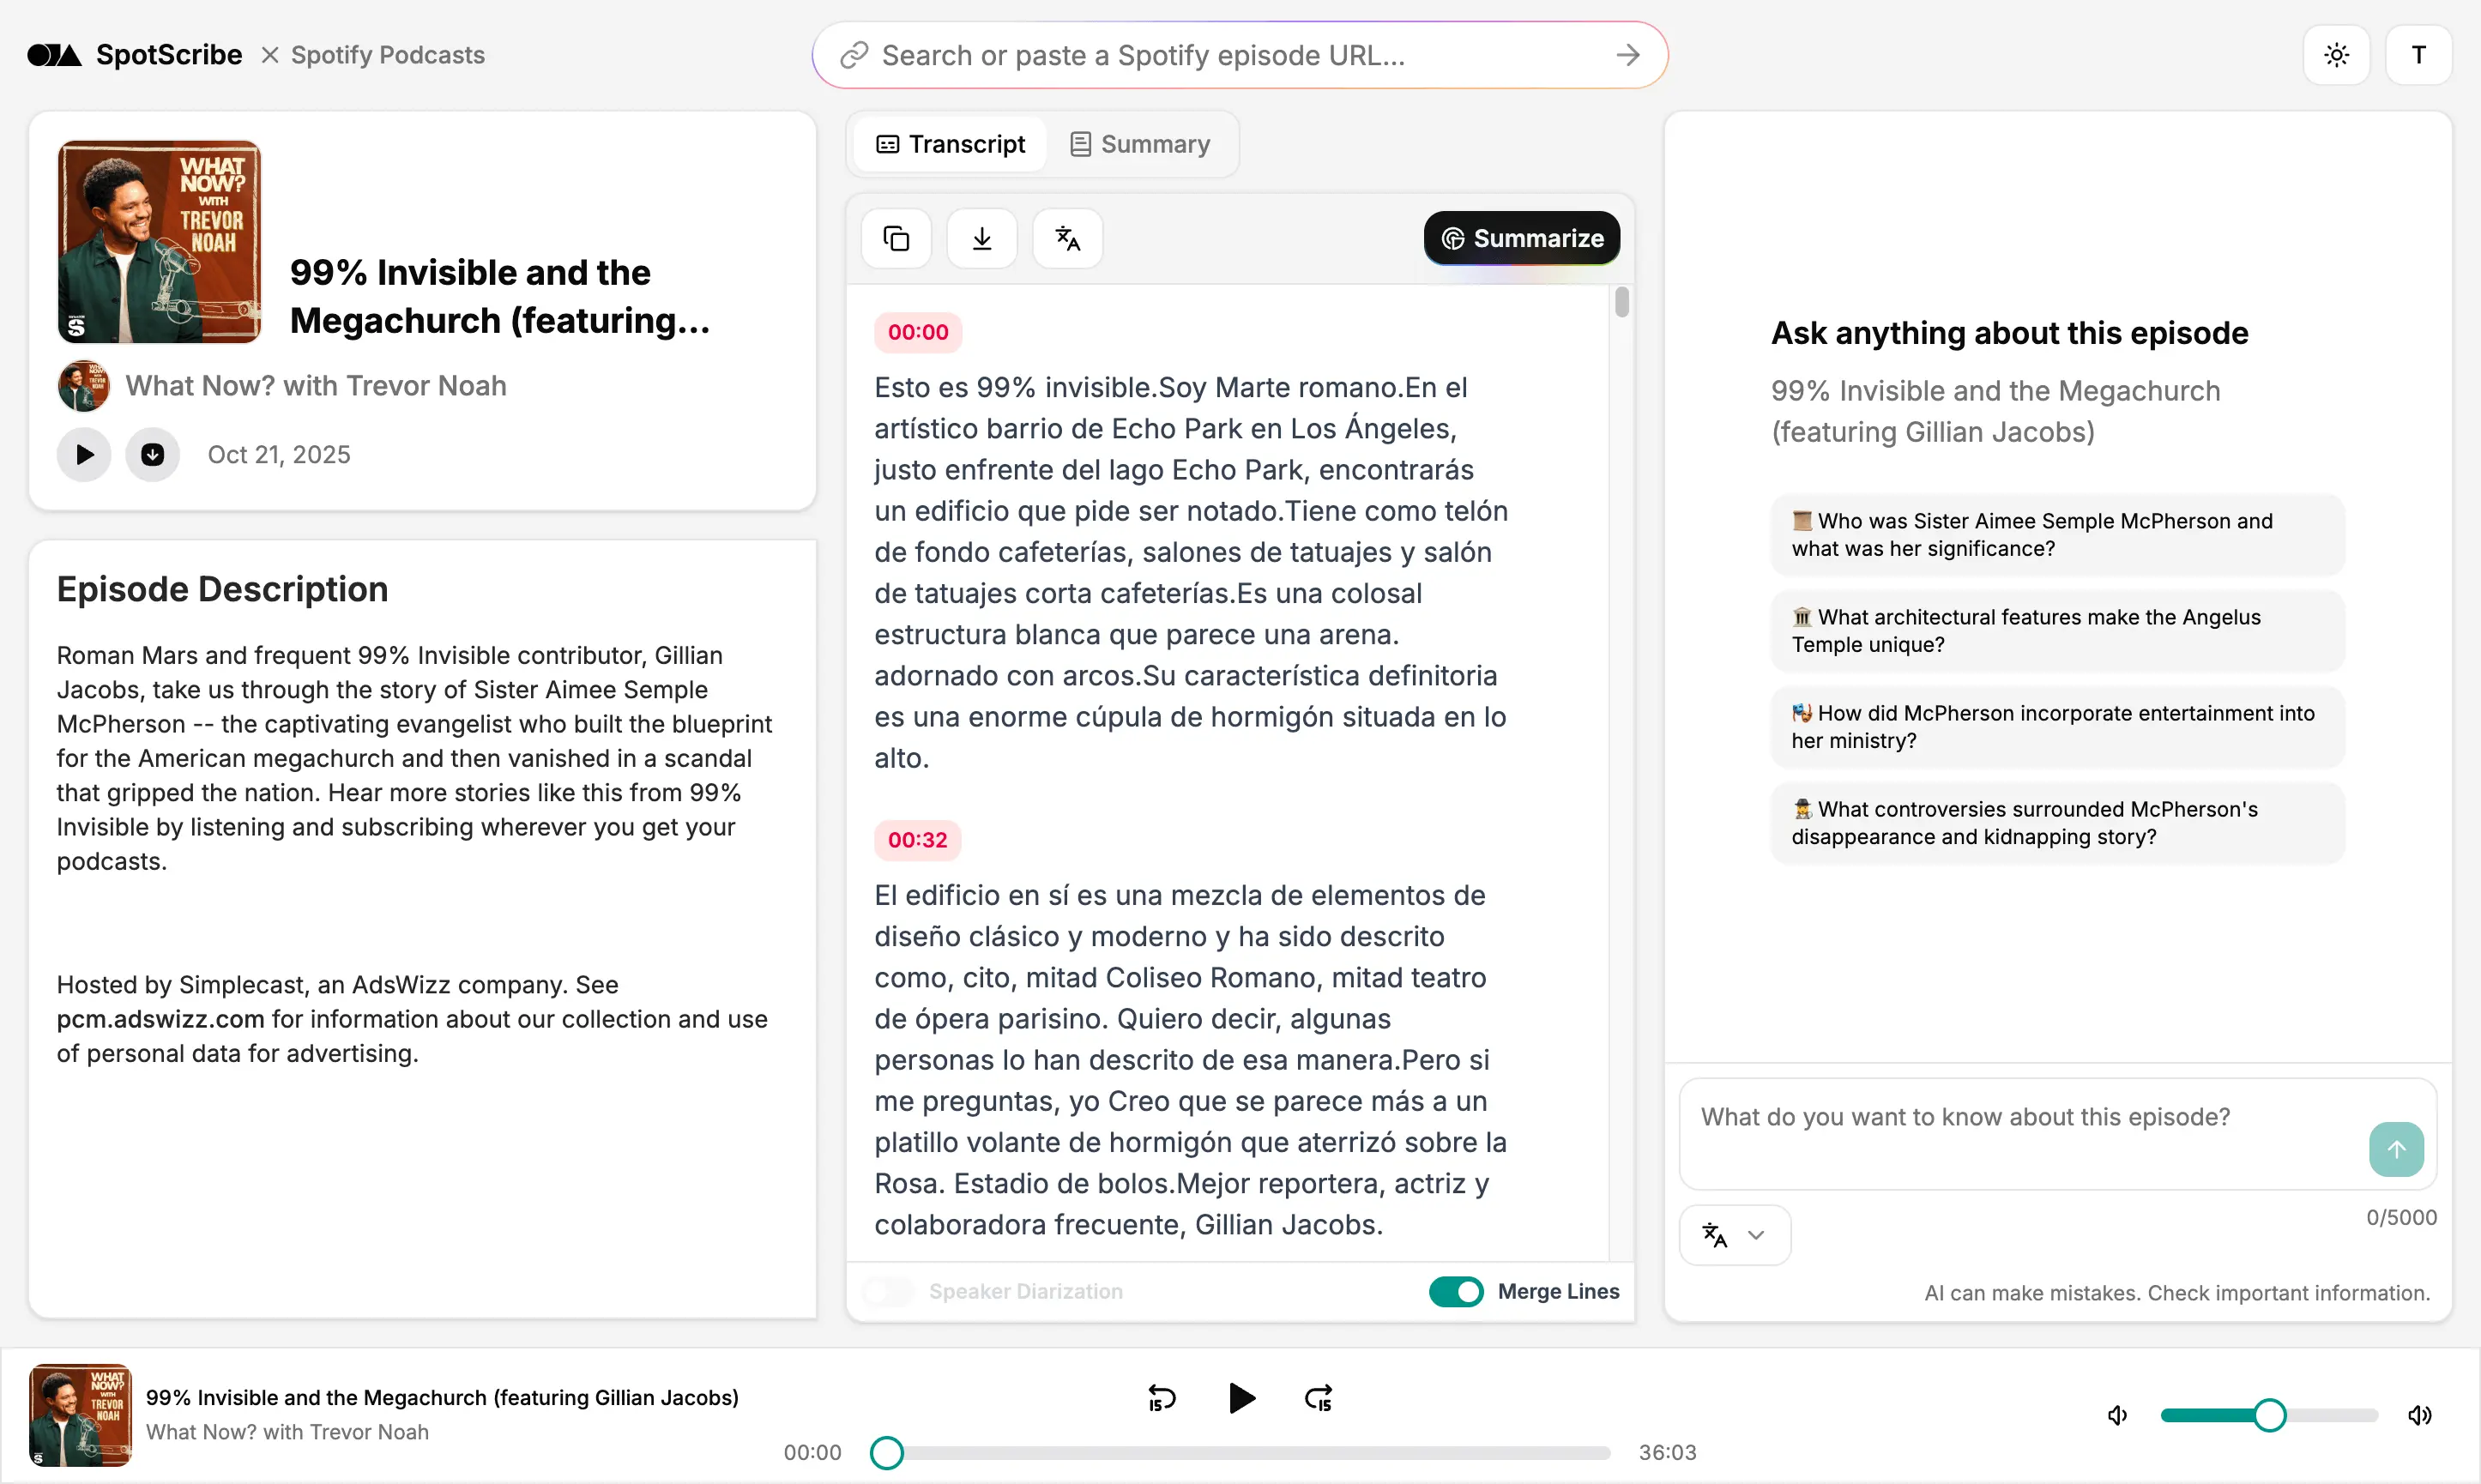Click the small show avatar icon
Image resolution: width=2481 pixels, height=1484 pixels.
pyautogui.click(x=83, y=386)
